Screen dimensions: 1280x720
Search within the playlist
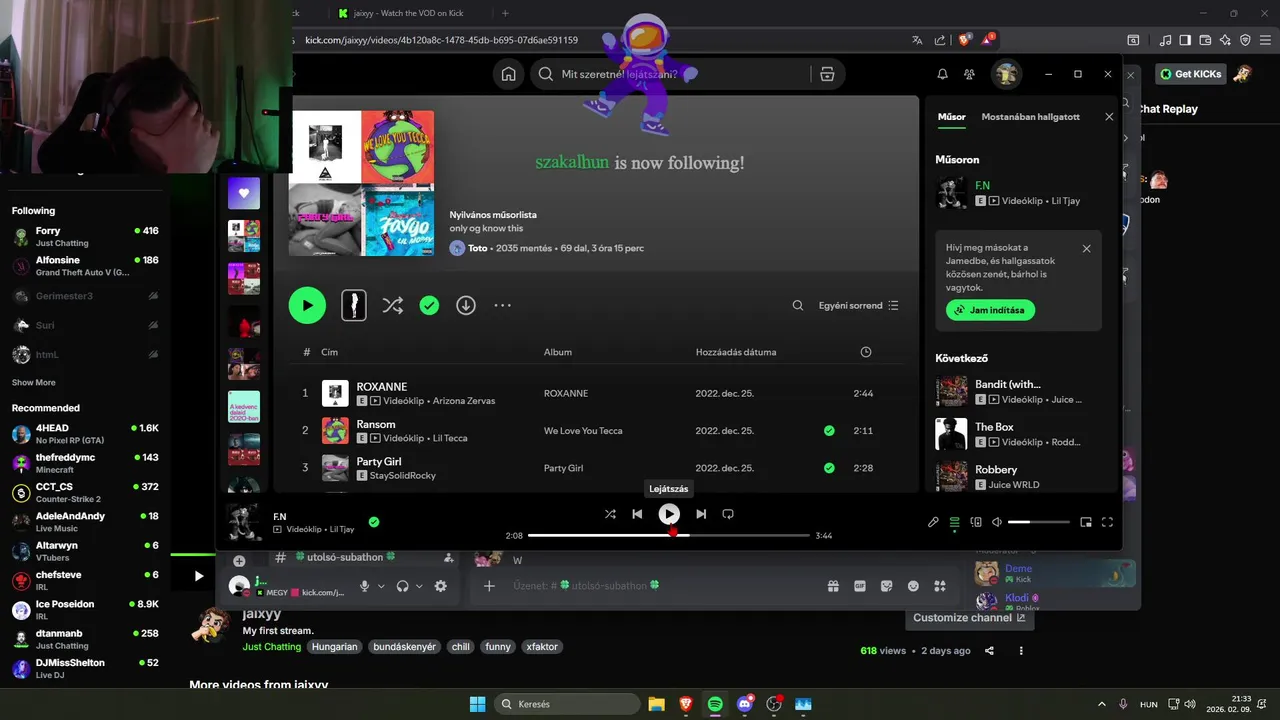[798, 306]
